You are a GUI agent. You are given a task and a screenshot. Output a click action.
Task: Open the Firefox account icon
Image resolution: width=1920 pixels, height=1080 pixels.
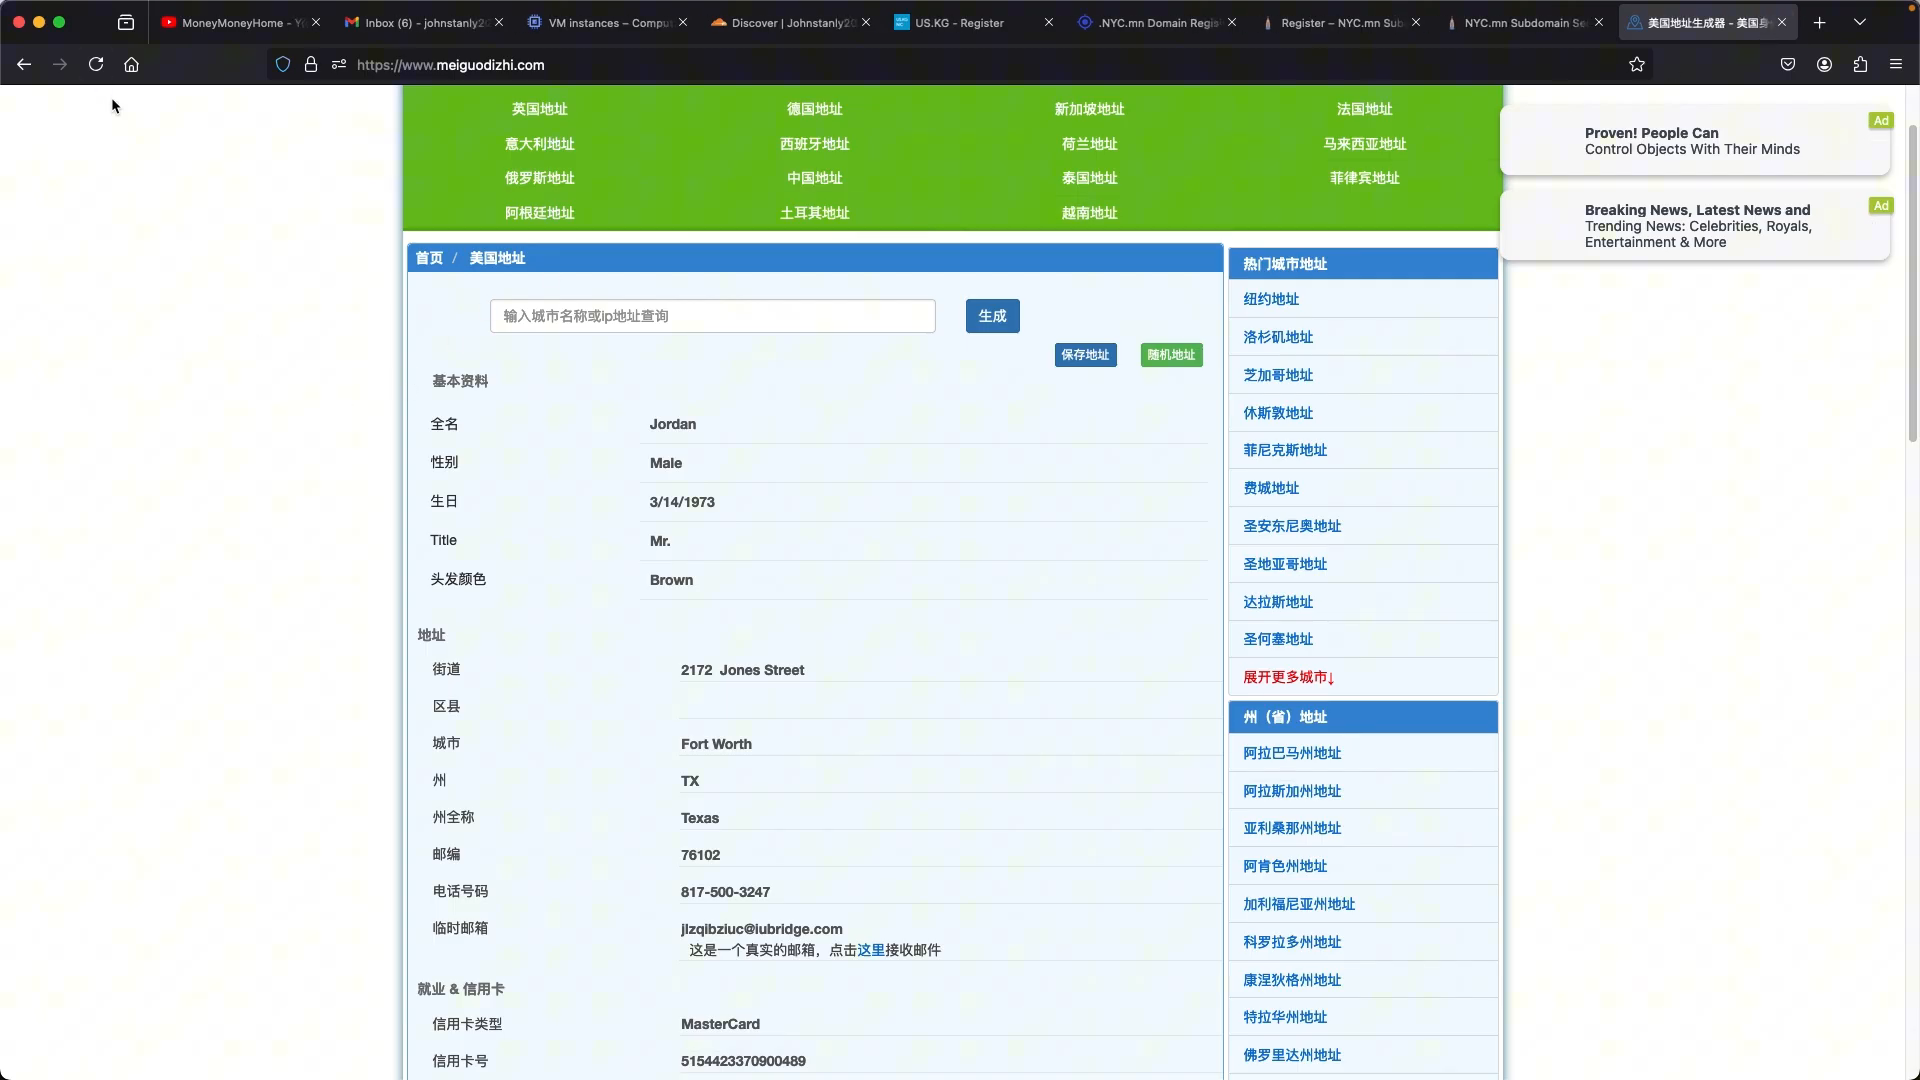coord(1824,65)
